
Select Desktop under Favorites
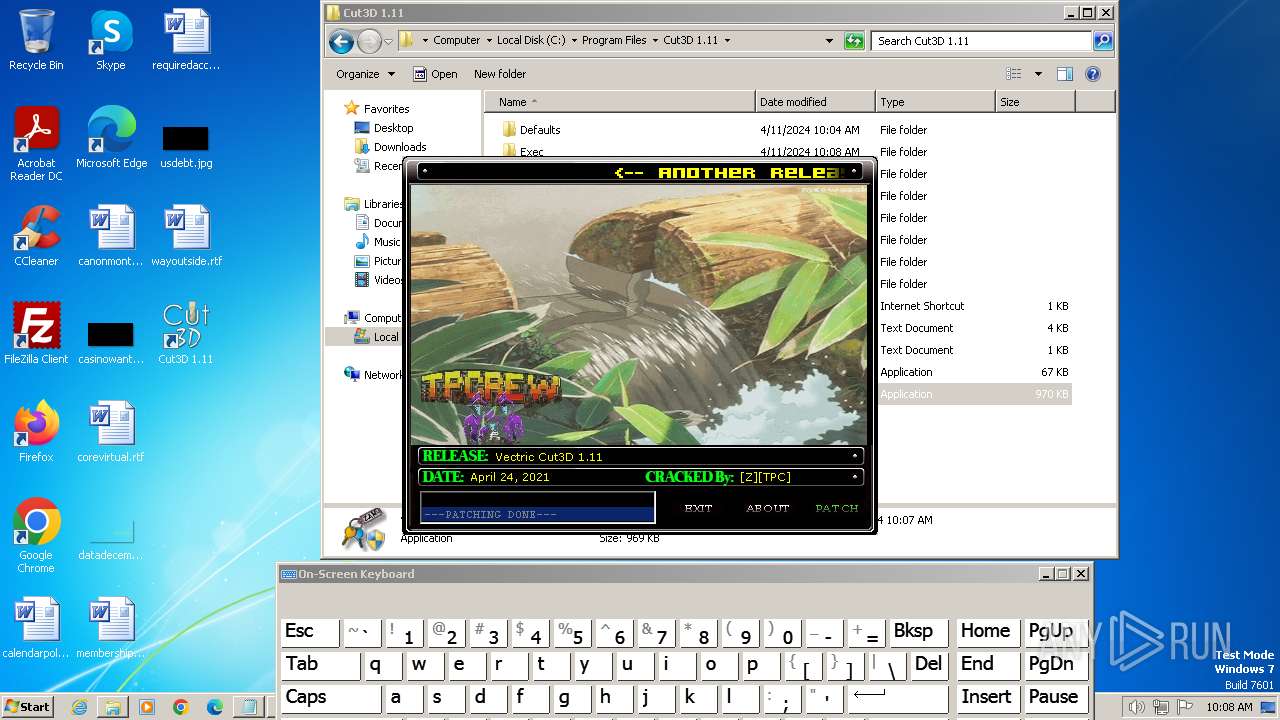tap(393, 128)
